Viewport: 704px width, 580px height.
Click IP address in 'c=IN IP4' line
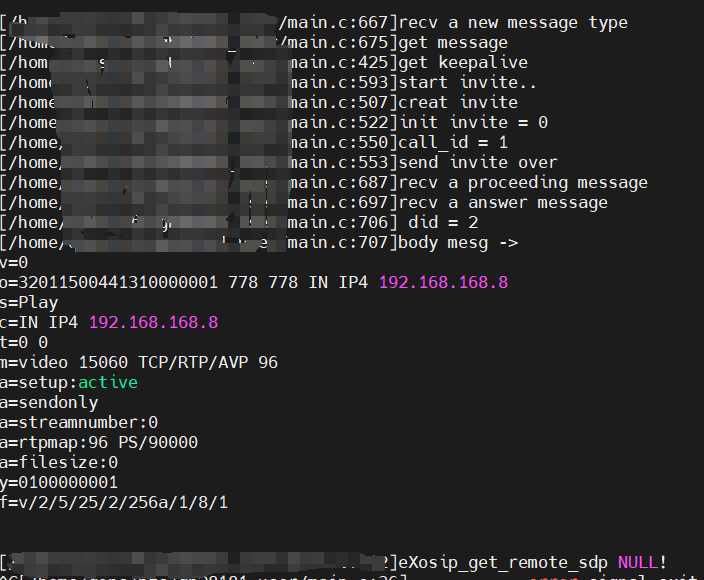tap(154, 322)
